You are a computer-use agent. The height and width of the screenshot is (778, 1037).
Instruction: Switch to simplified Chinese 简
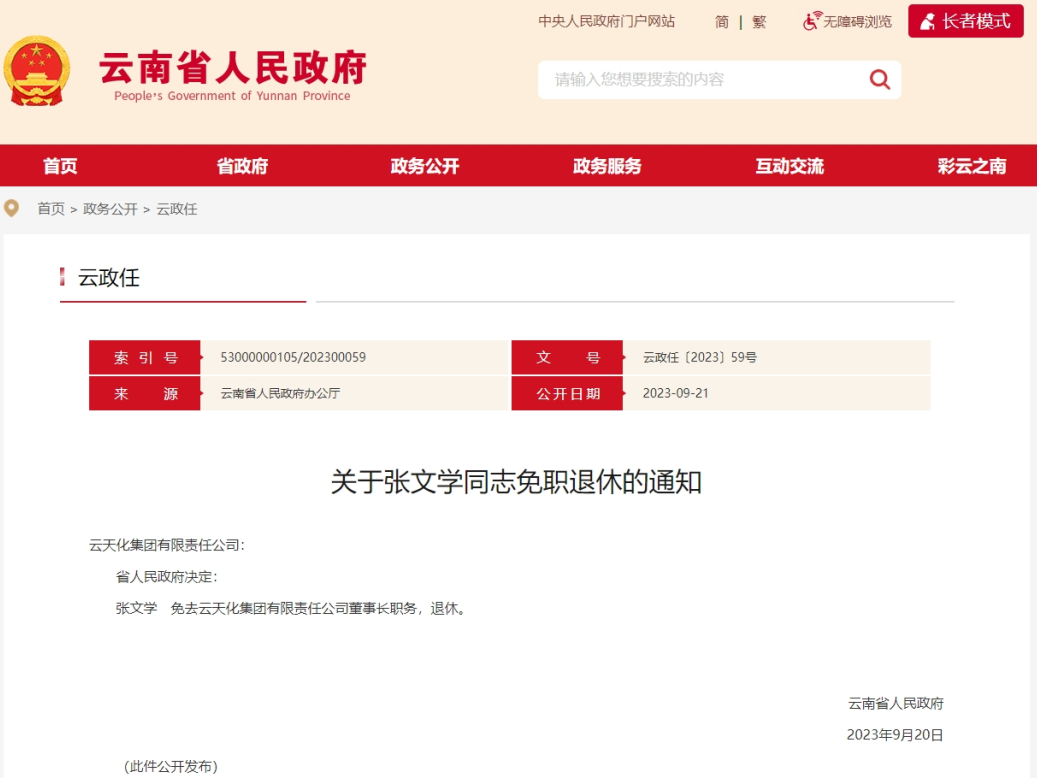(x=722, y=22)
